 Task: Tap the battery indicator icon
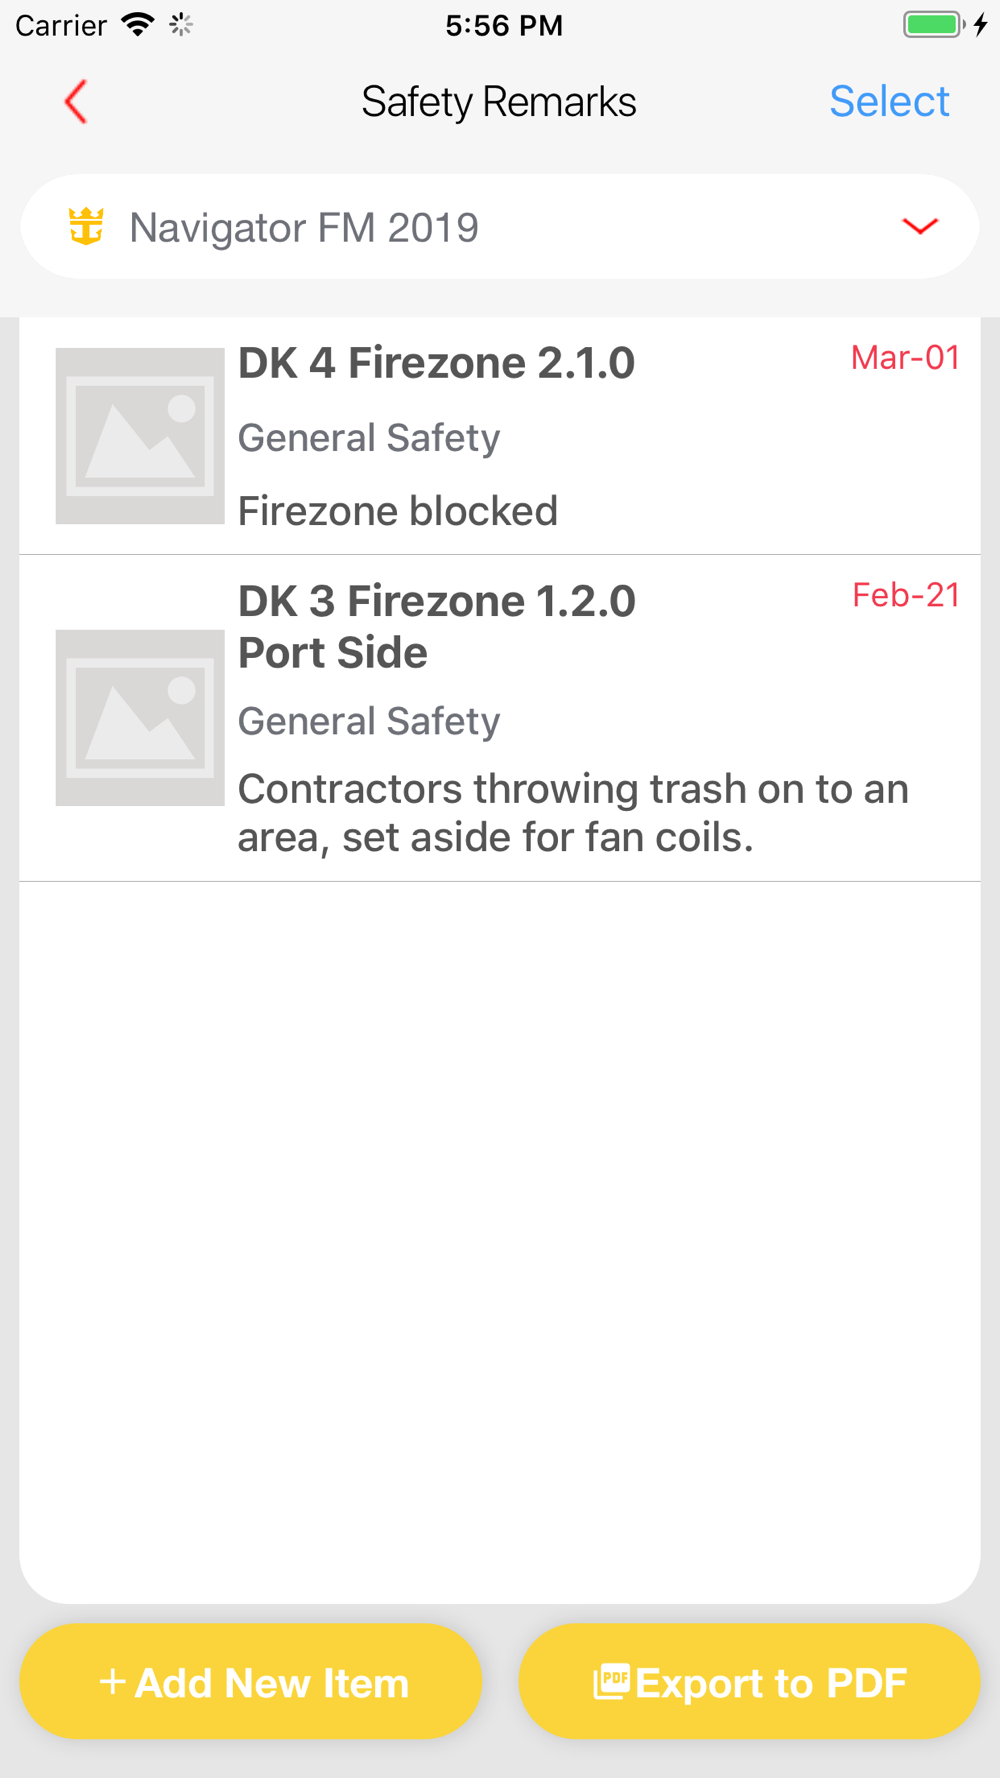pyautogui.click(x=934, y=25)
